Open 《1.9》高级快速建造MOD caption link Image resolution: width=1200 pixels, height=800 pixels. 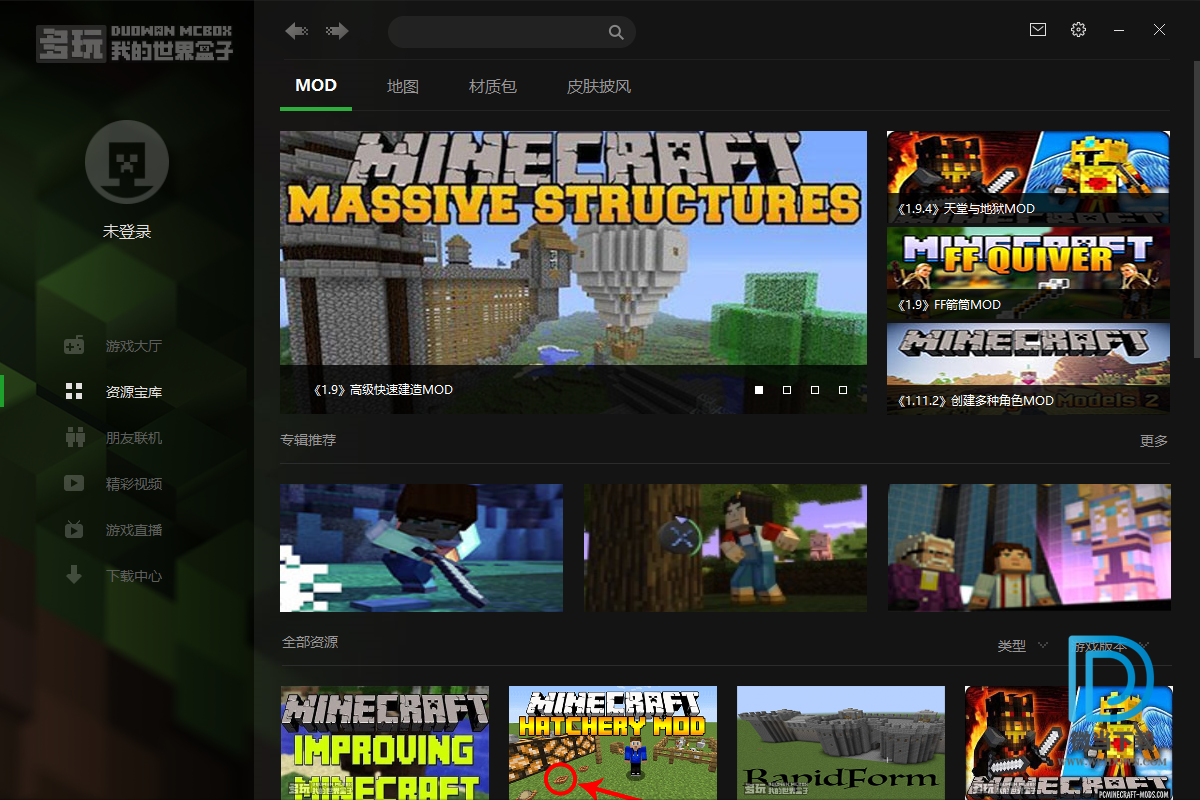381,389
